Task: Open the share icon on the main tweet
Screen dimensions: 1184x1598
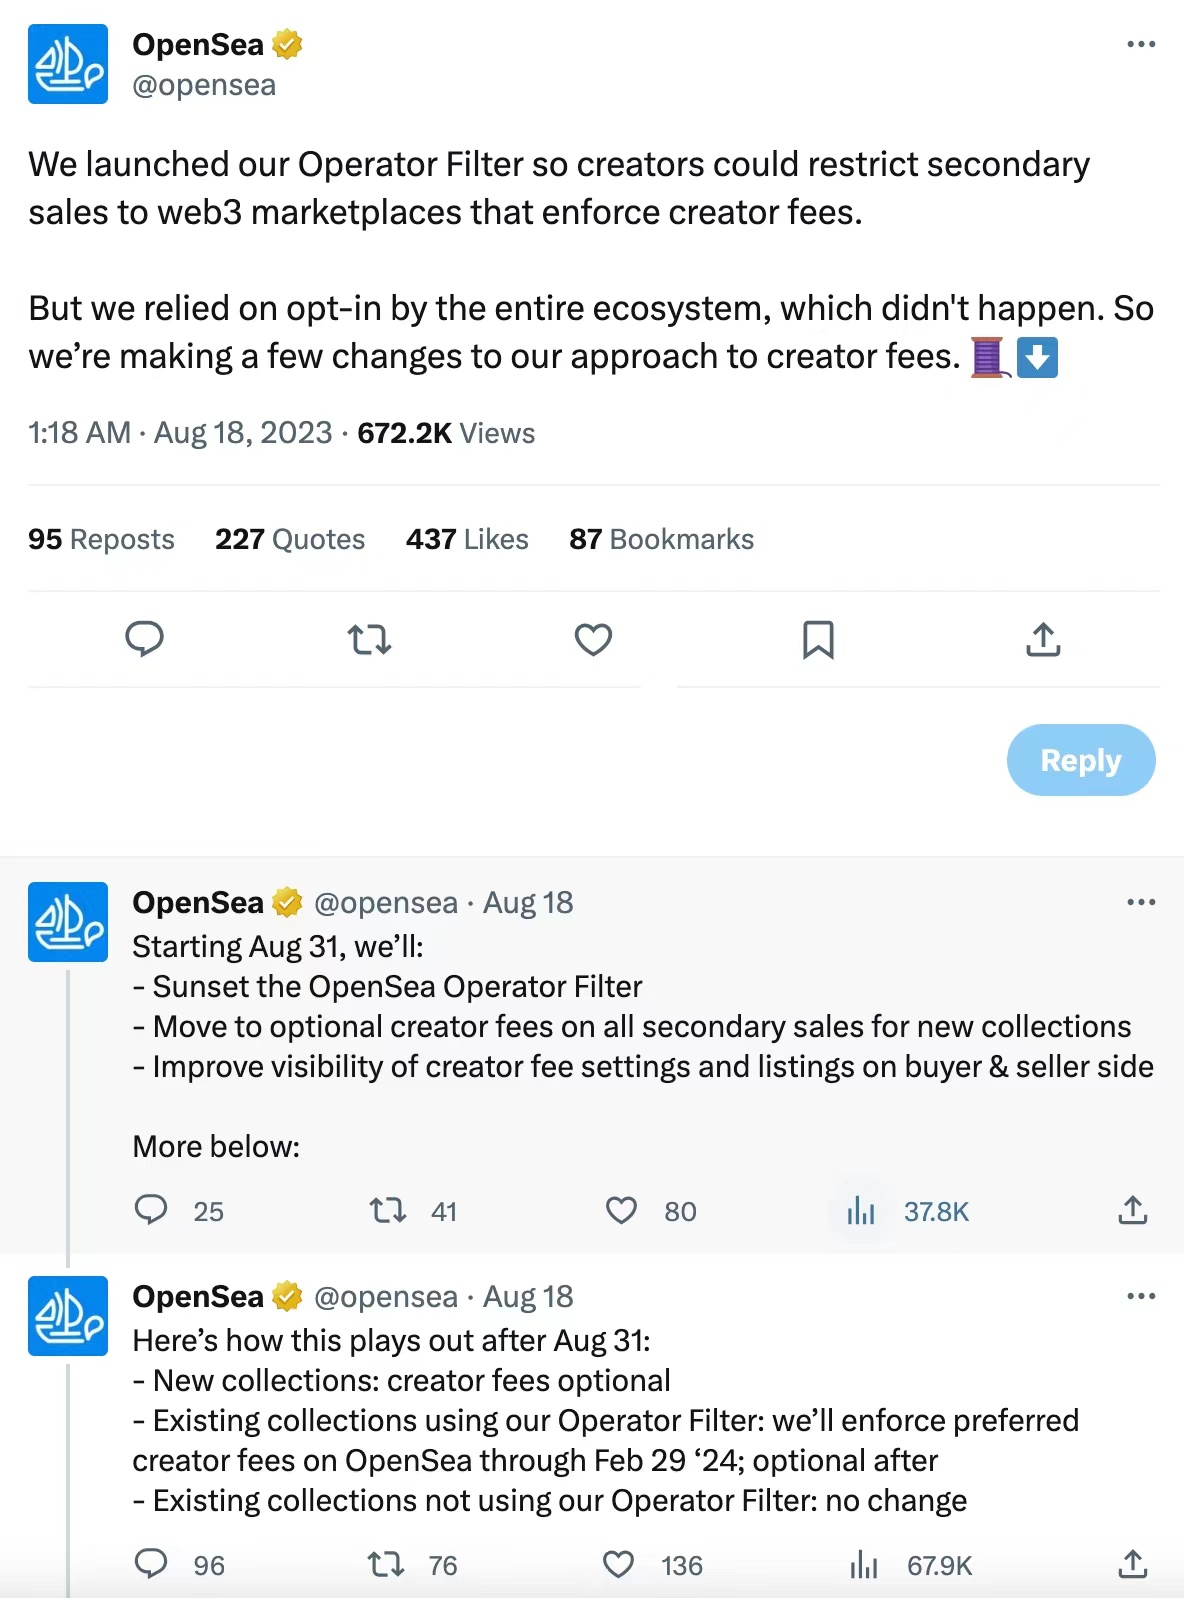Action: 1043,640
